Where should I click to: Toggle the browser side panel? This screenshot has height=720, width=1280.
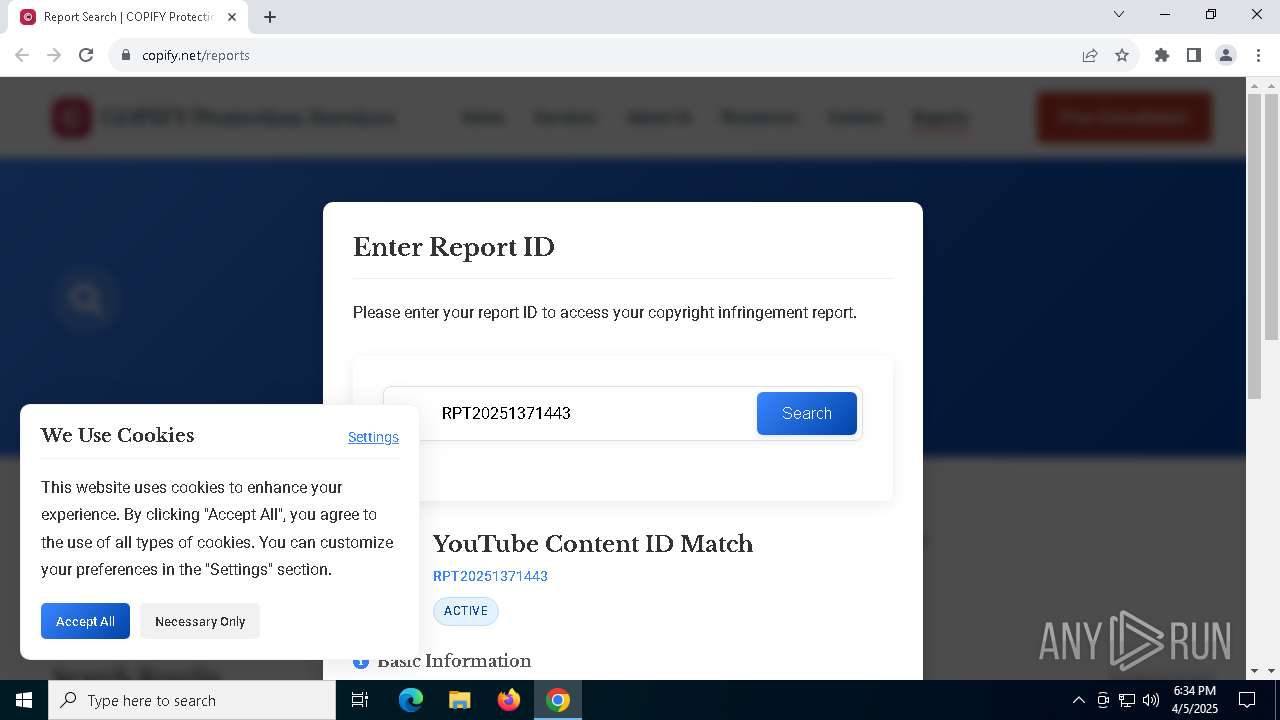pyautogui.click(x=1194, y=55)
